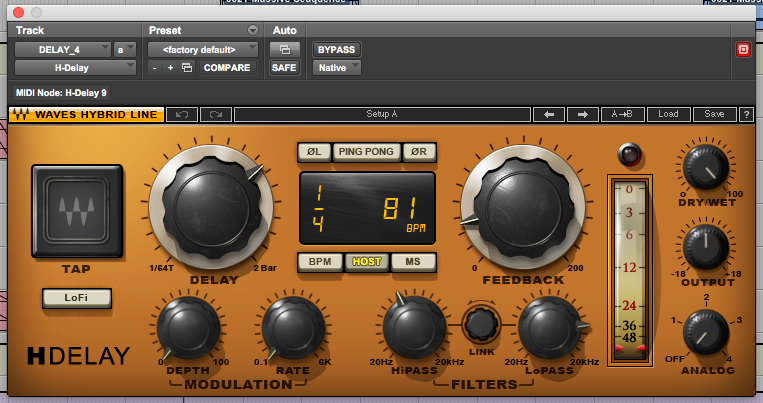This screenshot has width=763, height=403.
Task: Close the plug-in window red button
Action: point(18,12)
